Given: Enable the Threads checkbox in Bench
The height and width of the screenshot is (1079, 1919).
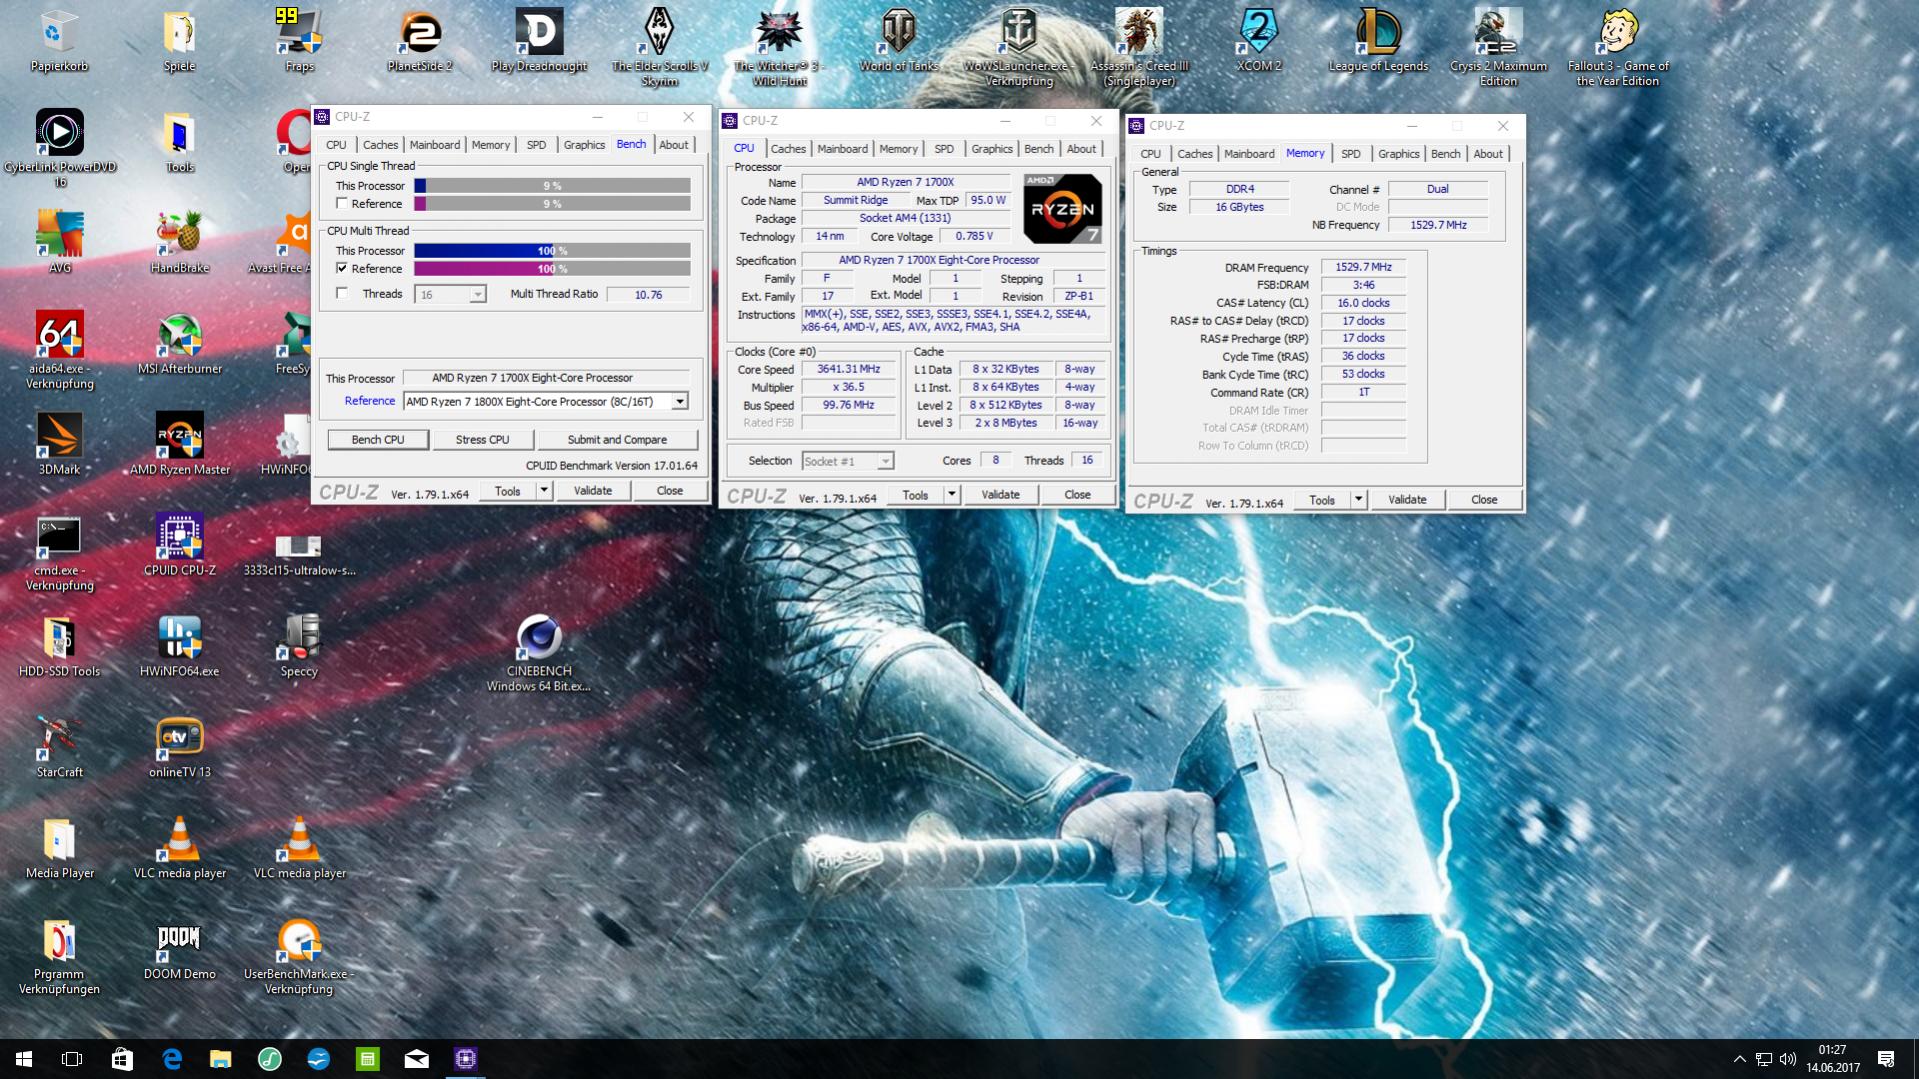Looking at the screenshot, I should [x=342, y=293].
